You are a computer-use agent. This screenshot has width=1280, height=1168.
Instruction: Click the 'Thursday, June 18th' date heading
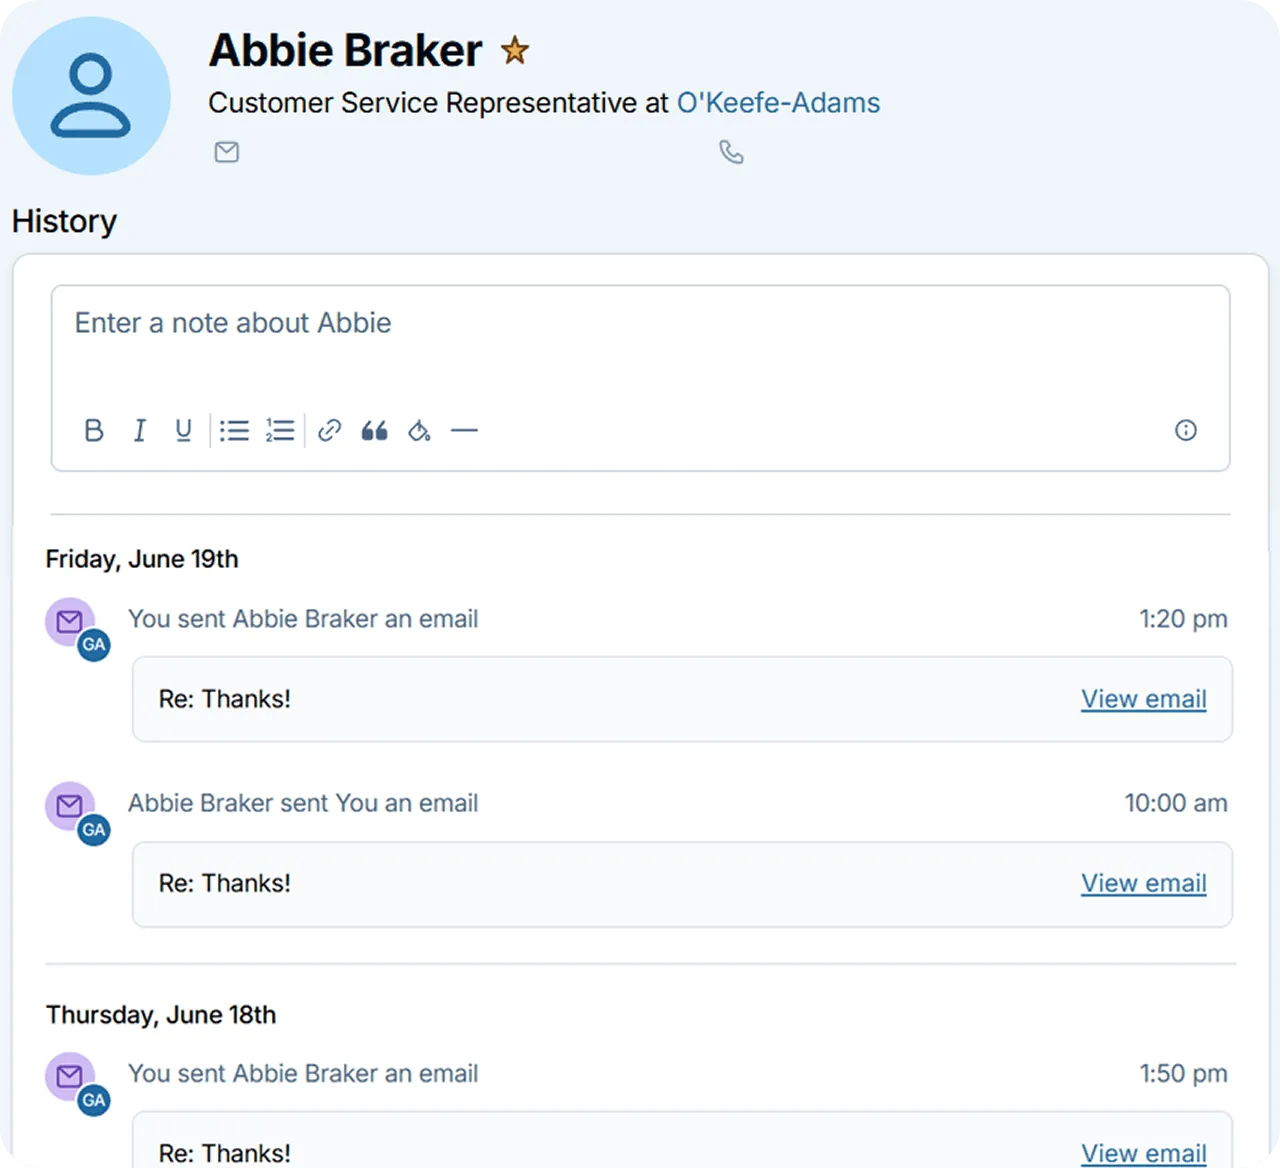[161, 1015]
